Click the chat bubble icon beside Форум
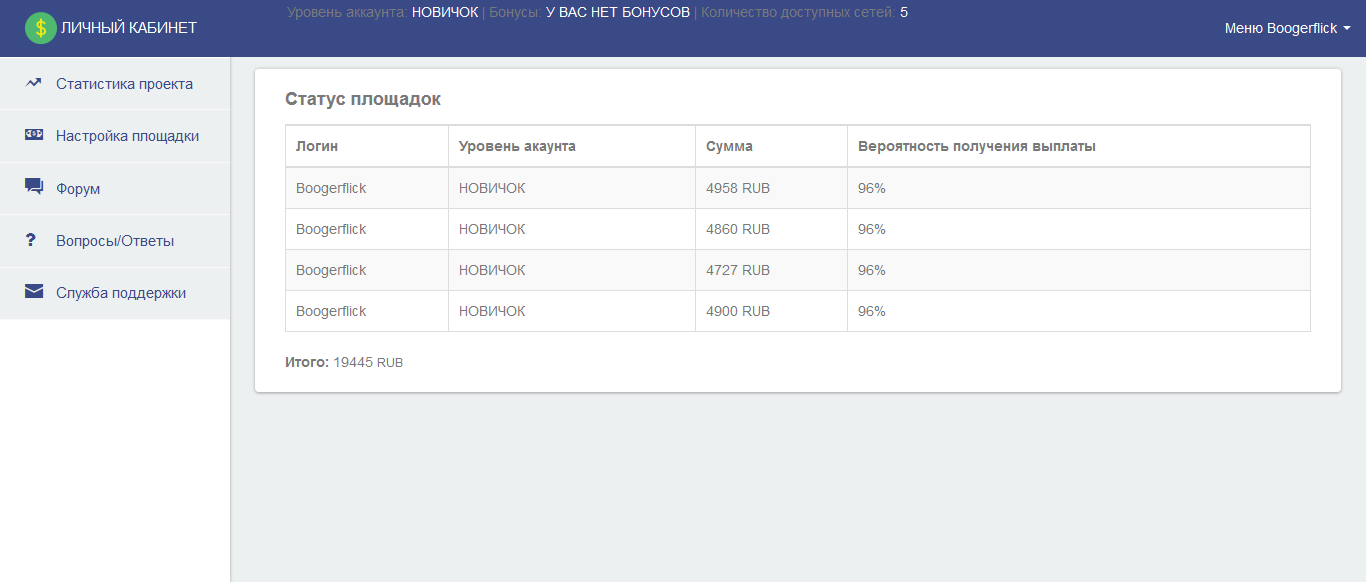Viewport: 1366px width, 582px height. [34, 187]
